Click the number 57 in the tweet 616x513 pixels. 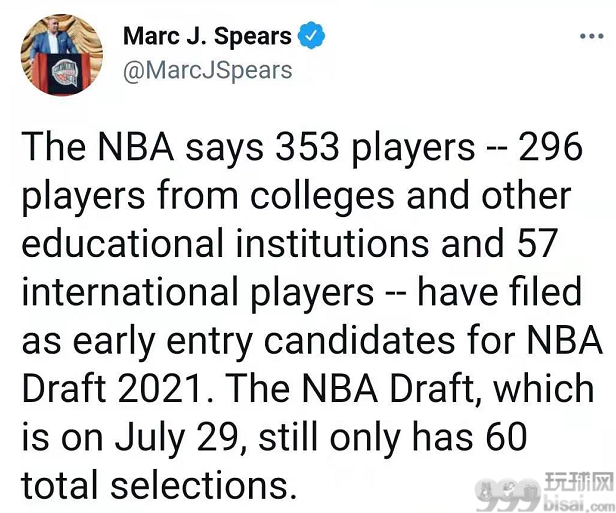pos(537,243)
